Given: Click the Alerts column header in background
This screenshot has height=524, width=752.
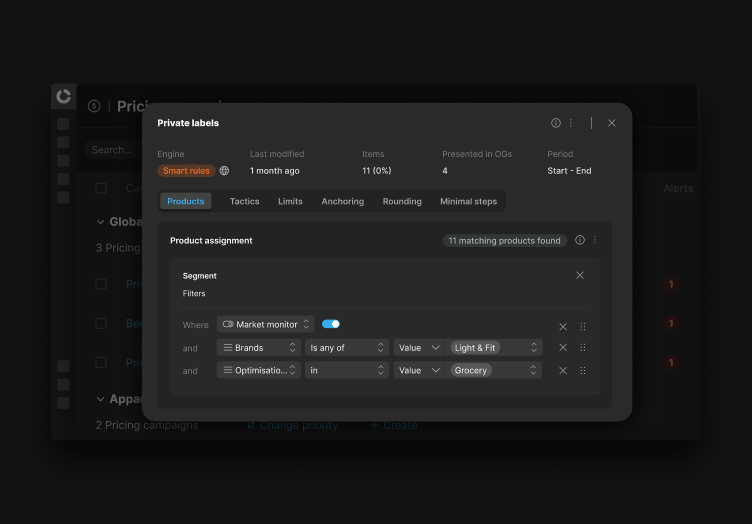Looking at the screenshot, I should (x=678, y=188).
